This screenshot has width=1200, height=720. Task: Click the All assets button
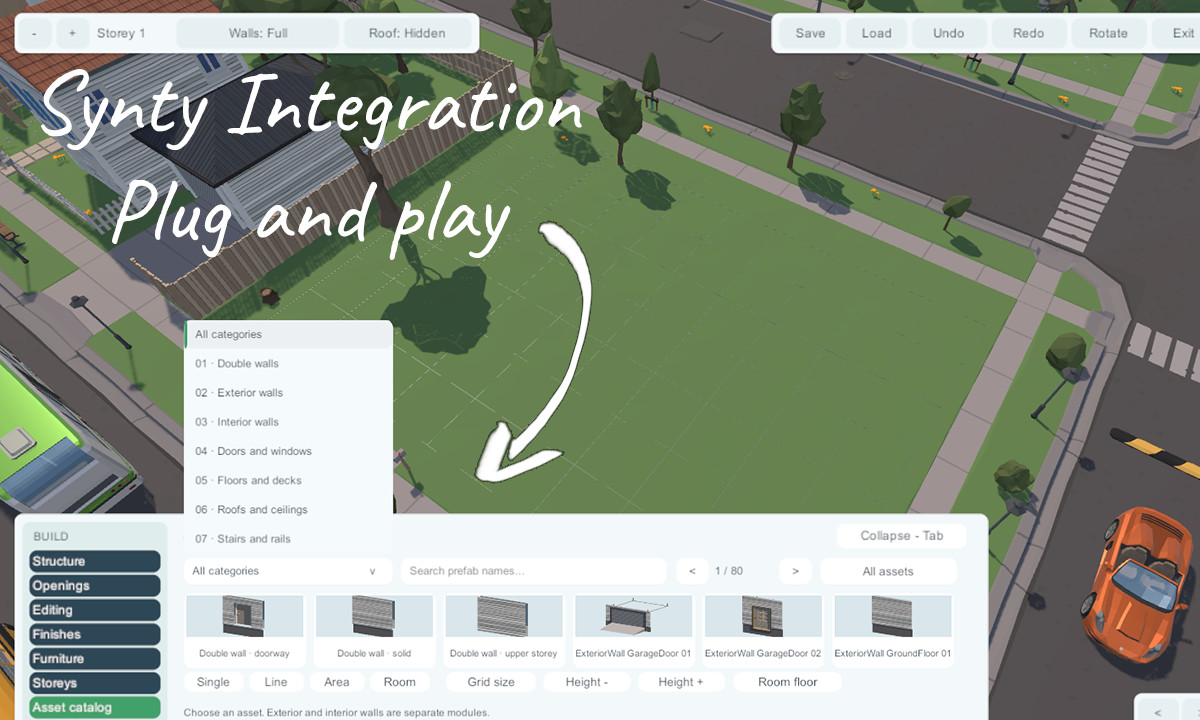(888, 571)
